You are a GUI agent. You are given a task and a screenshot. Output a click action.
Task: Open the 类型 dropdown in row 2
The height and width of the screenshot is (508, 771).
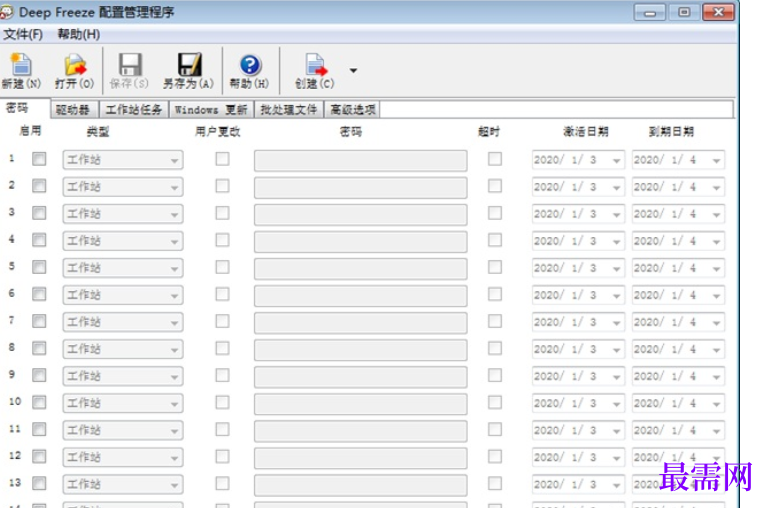coord(123,187)
